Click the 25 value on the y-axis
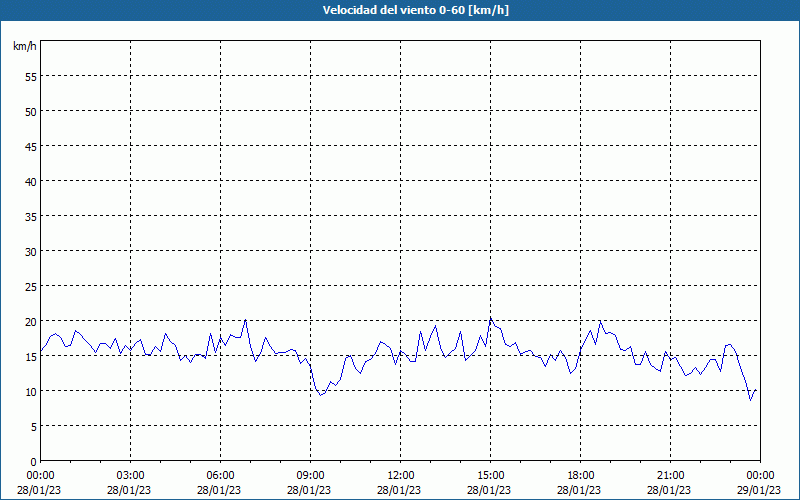This screenshot has height=500, width=800. (31, 287)
